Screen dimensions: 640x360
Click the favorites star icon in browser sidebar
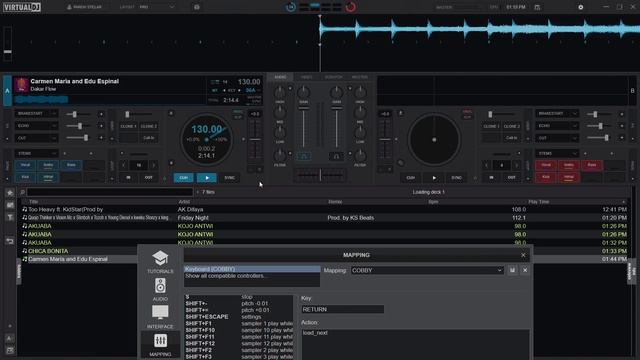pyautogui.click(x=10, y=193)
